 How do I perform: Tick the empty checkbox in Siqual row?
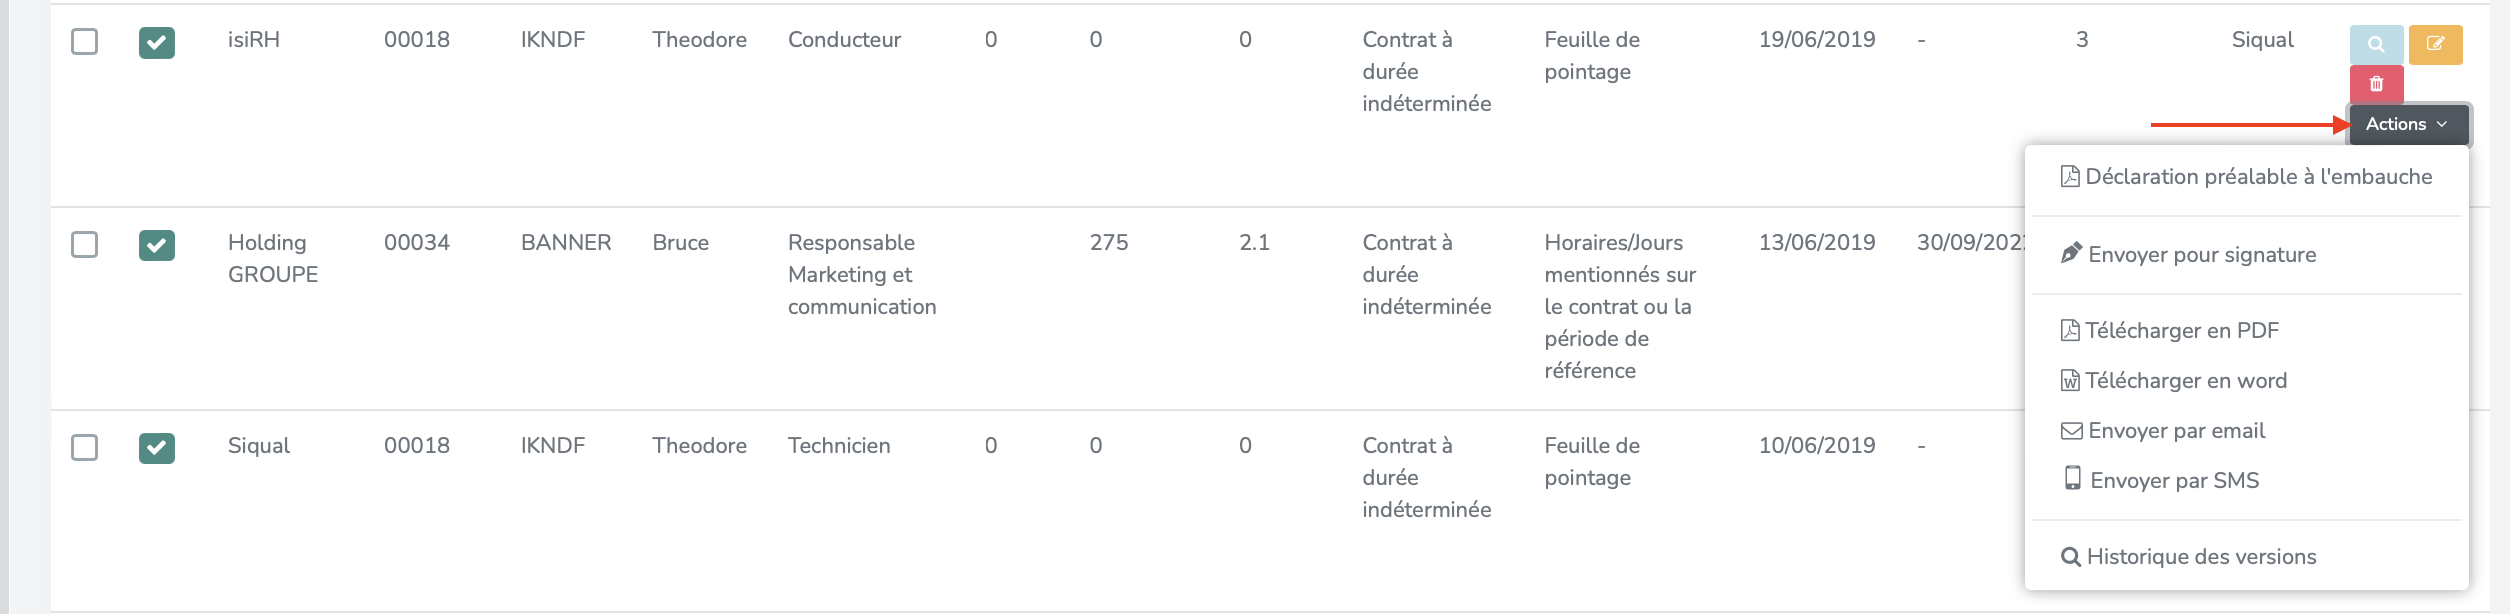[x=85, y=447]
